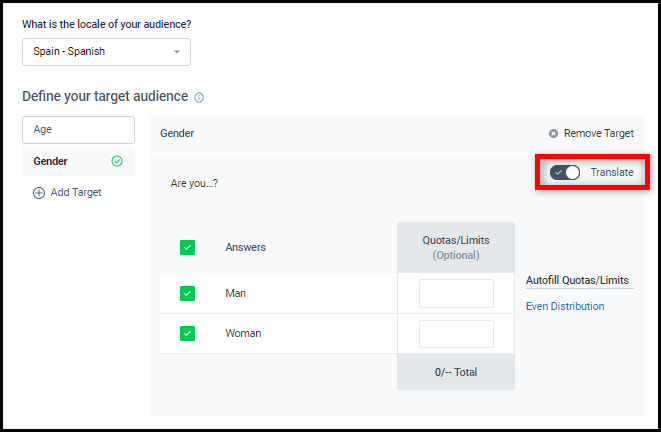Click the plus icon for Add Target
661x432 pixels.
39,193
